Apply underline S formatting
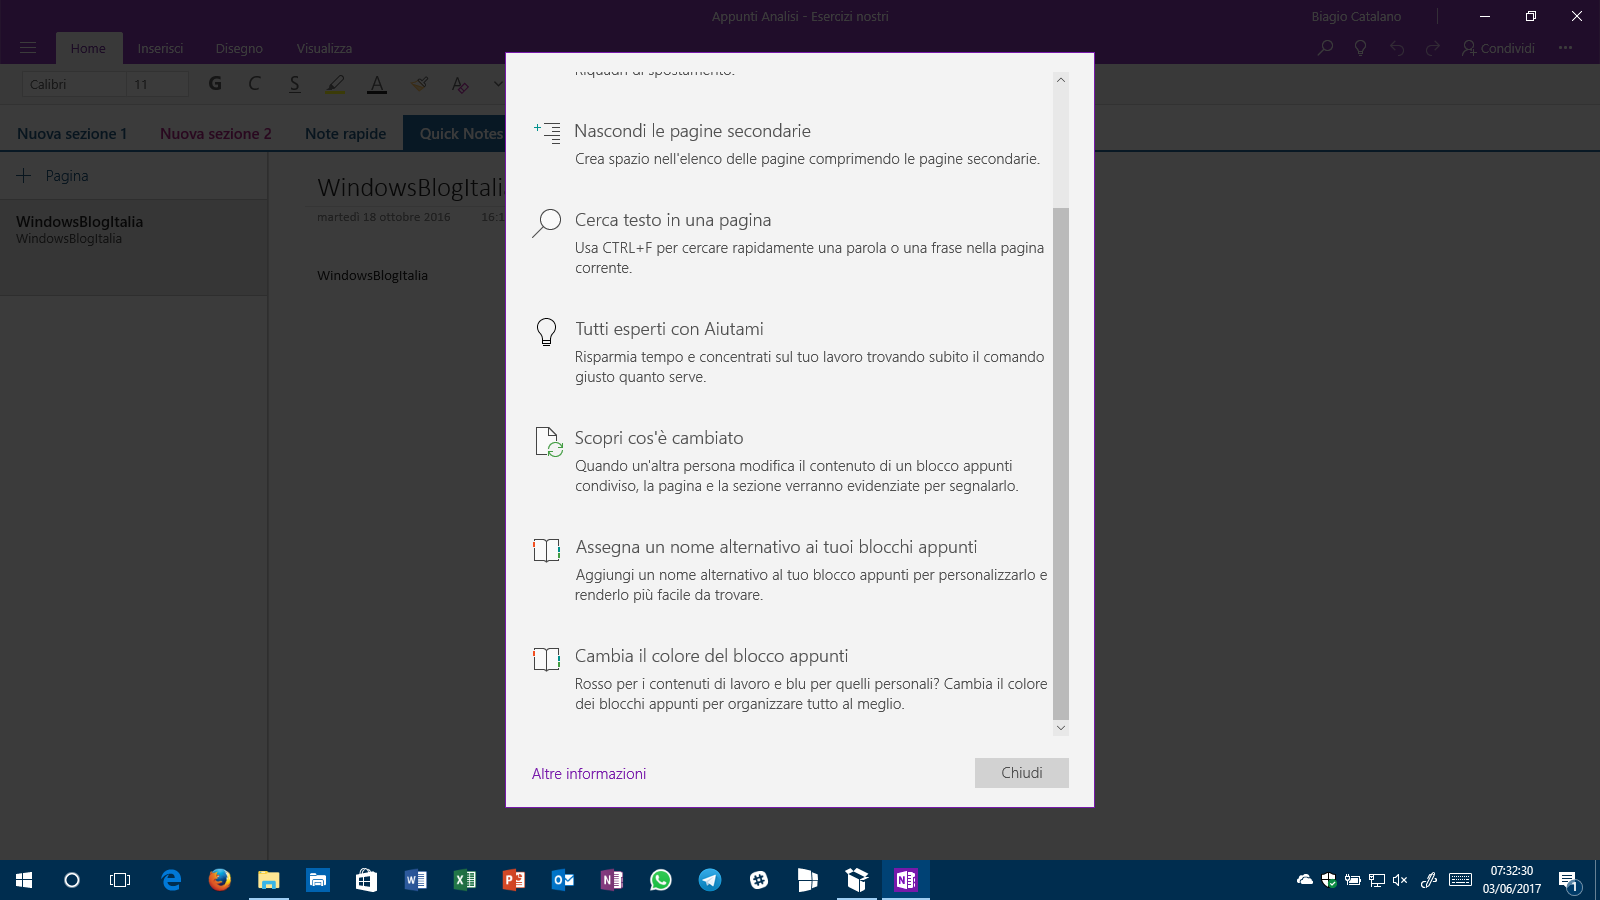The height and width of the screenshot is (900, 1600). point(294,84)
